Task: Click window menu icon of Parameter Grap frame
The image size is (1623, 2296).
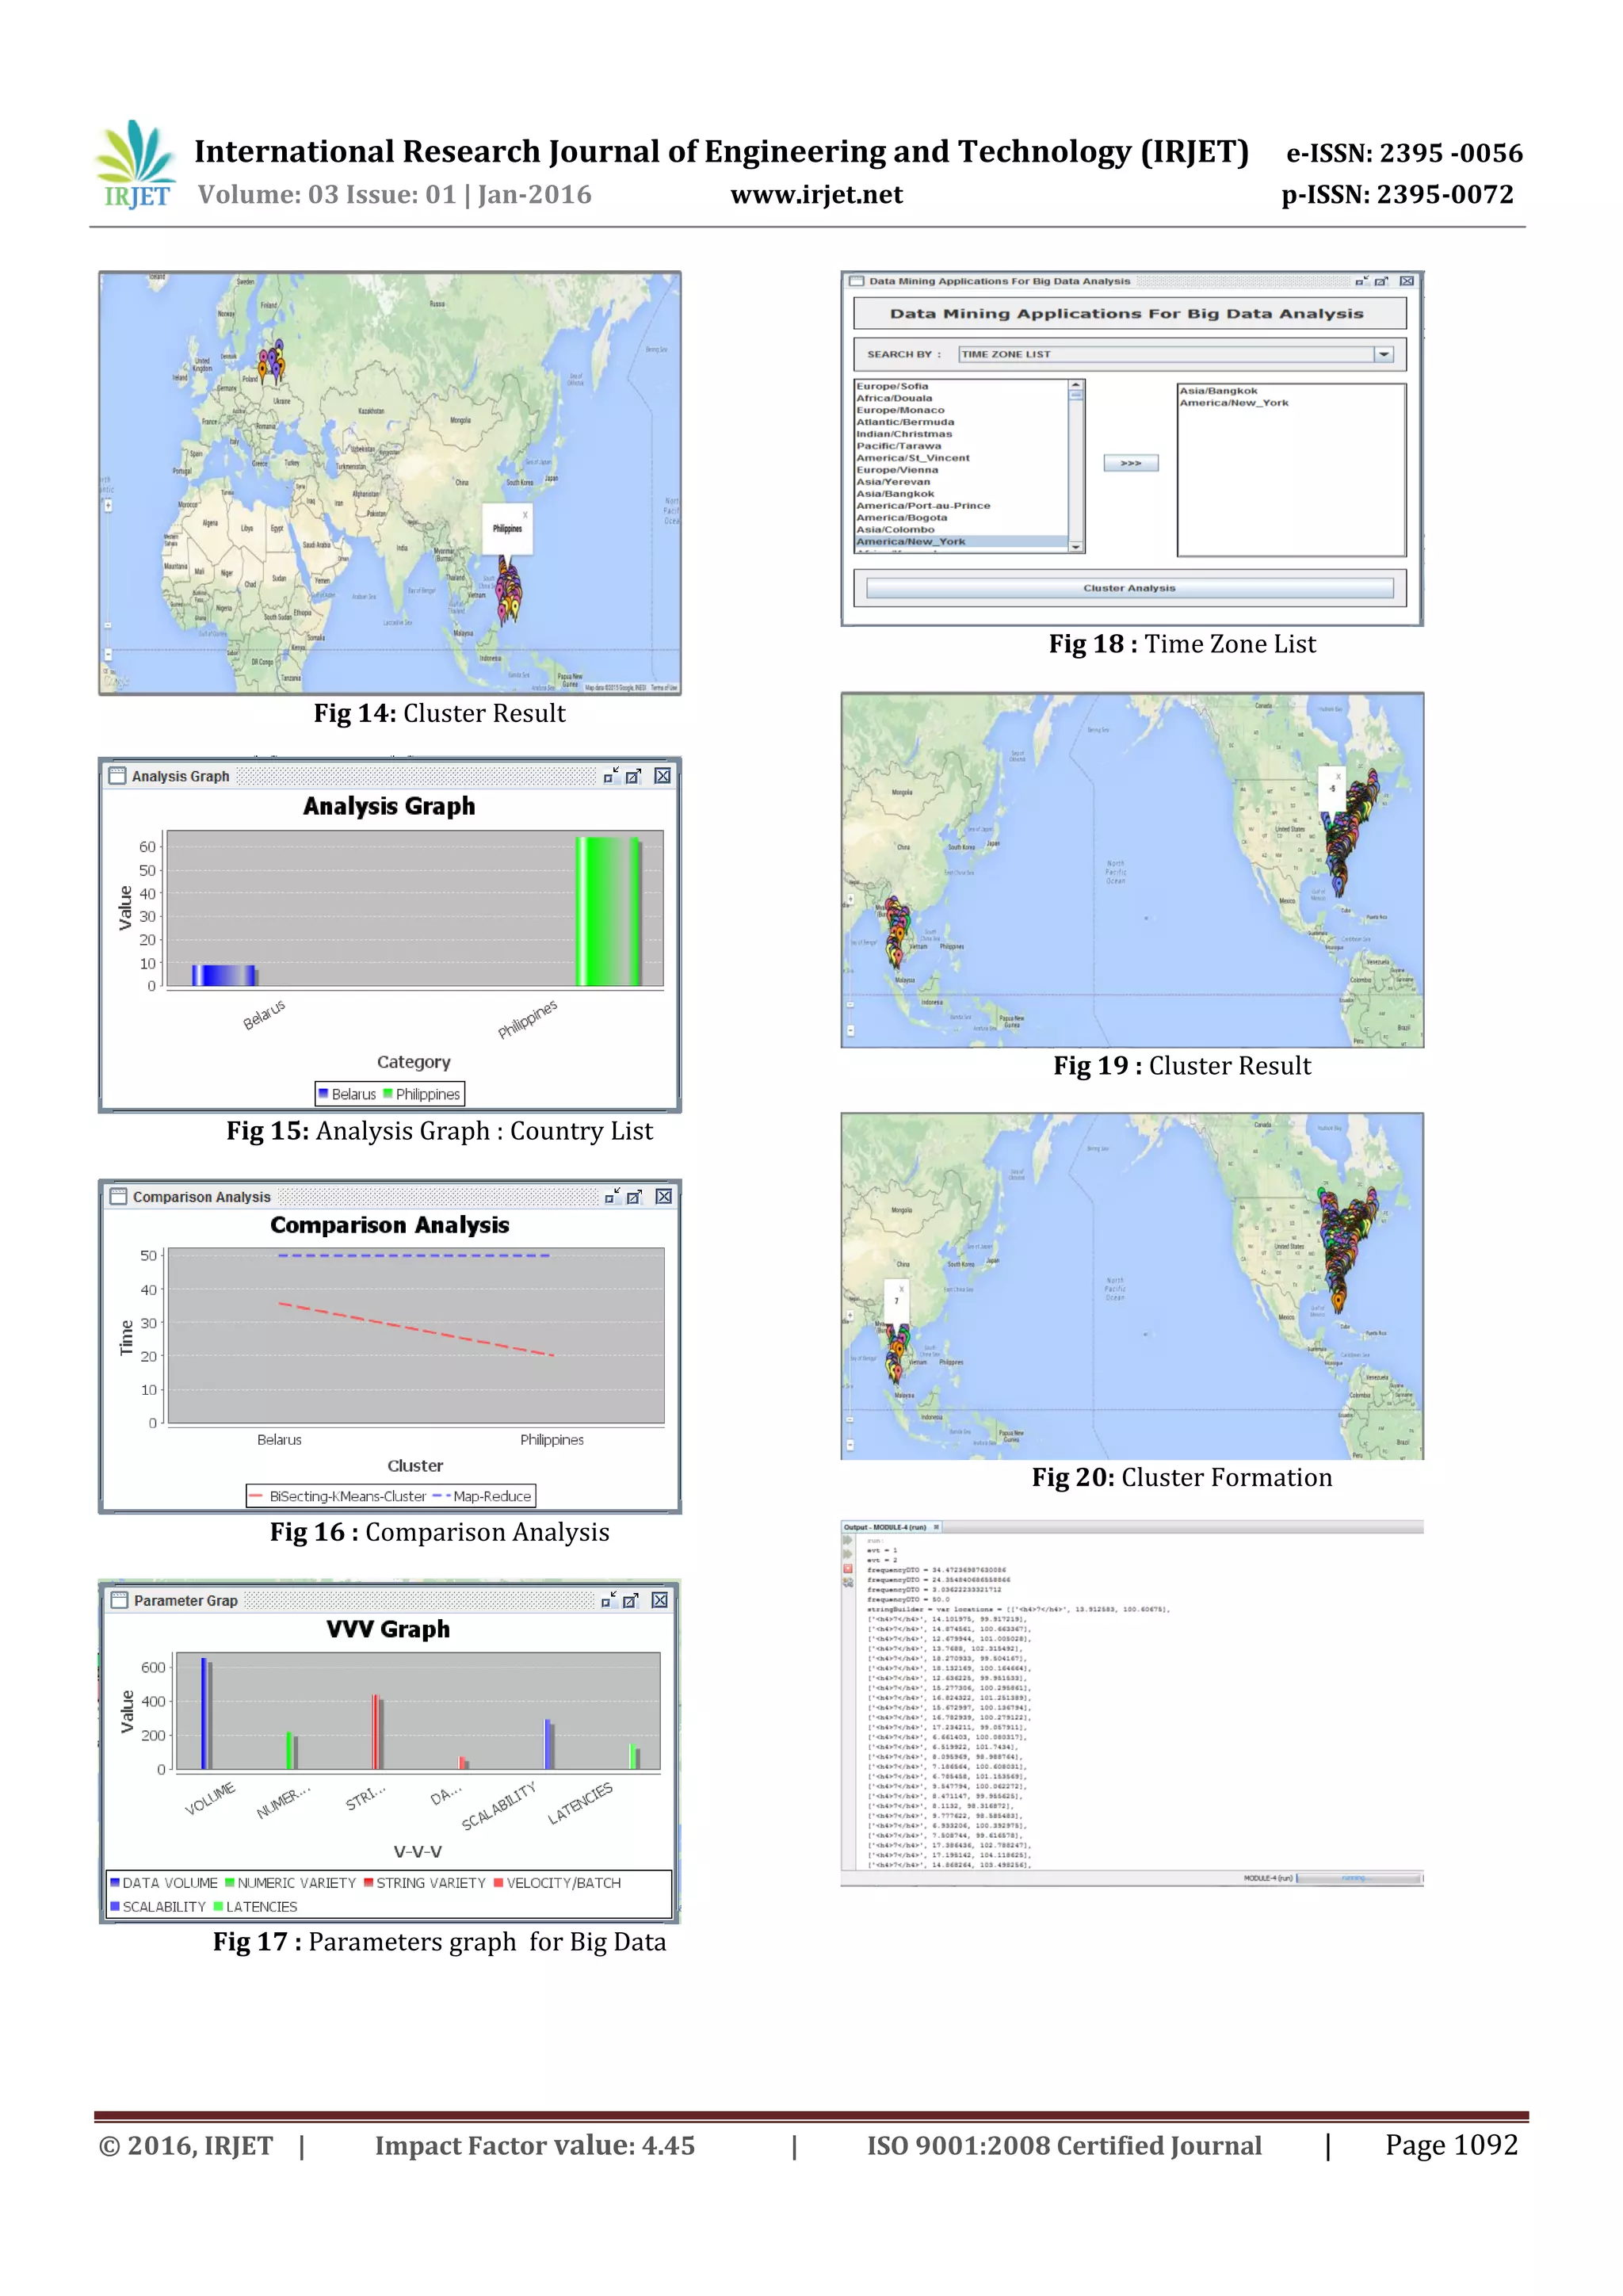Action: [x=120, y=1600]
